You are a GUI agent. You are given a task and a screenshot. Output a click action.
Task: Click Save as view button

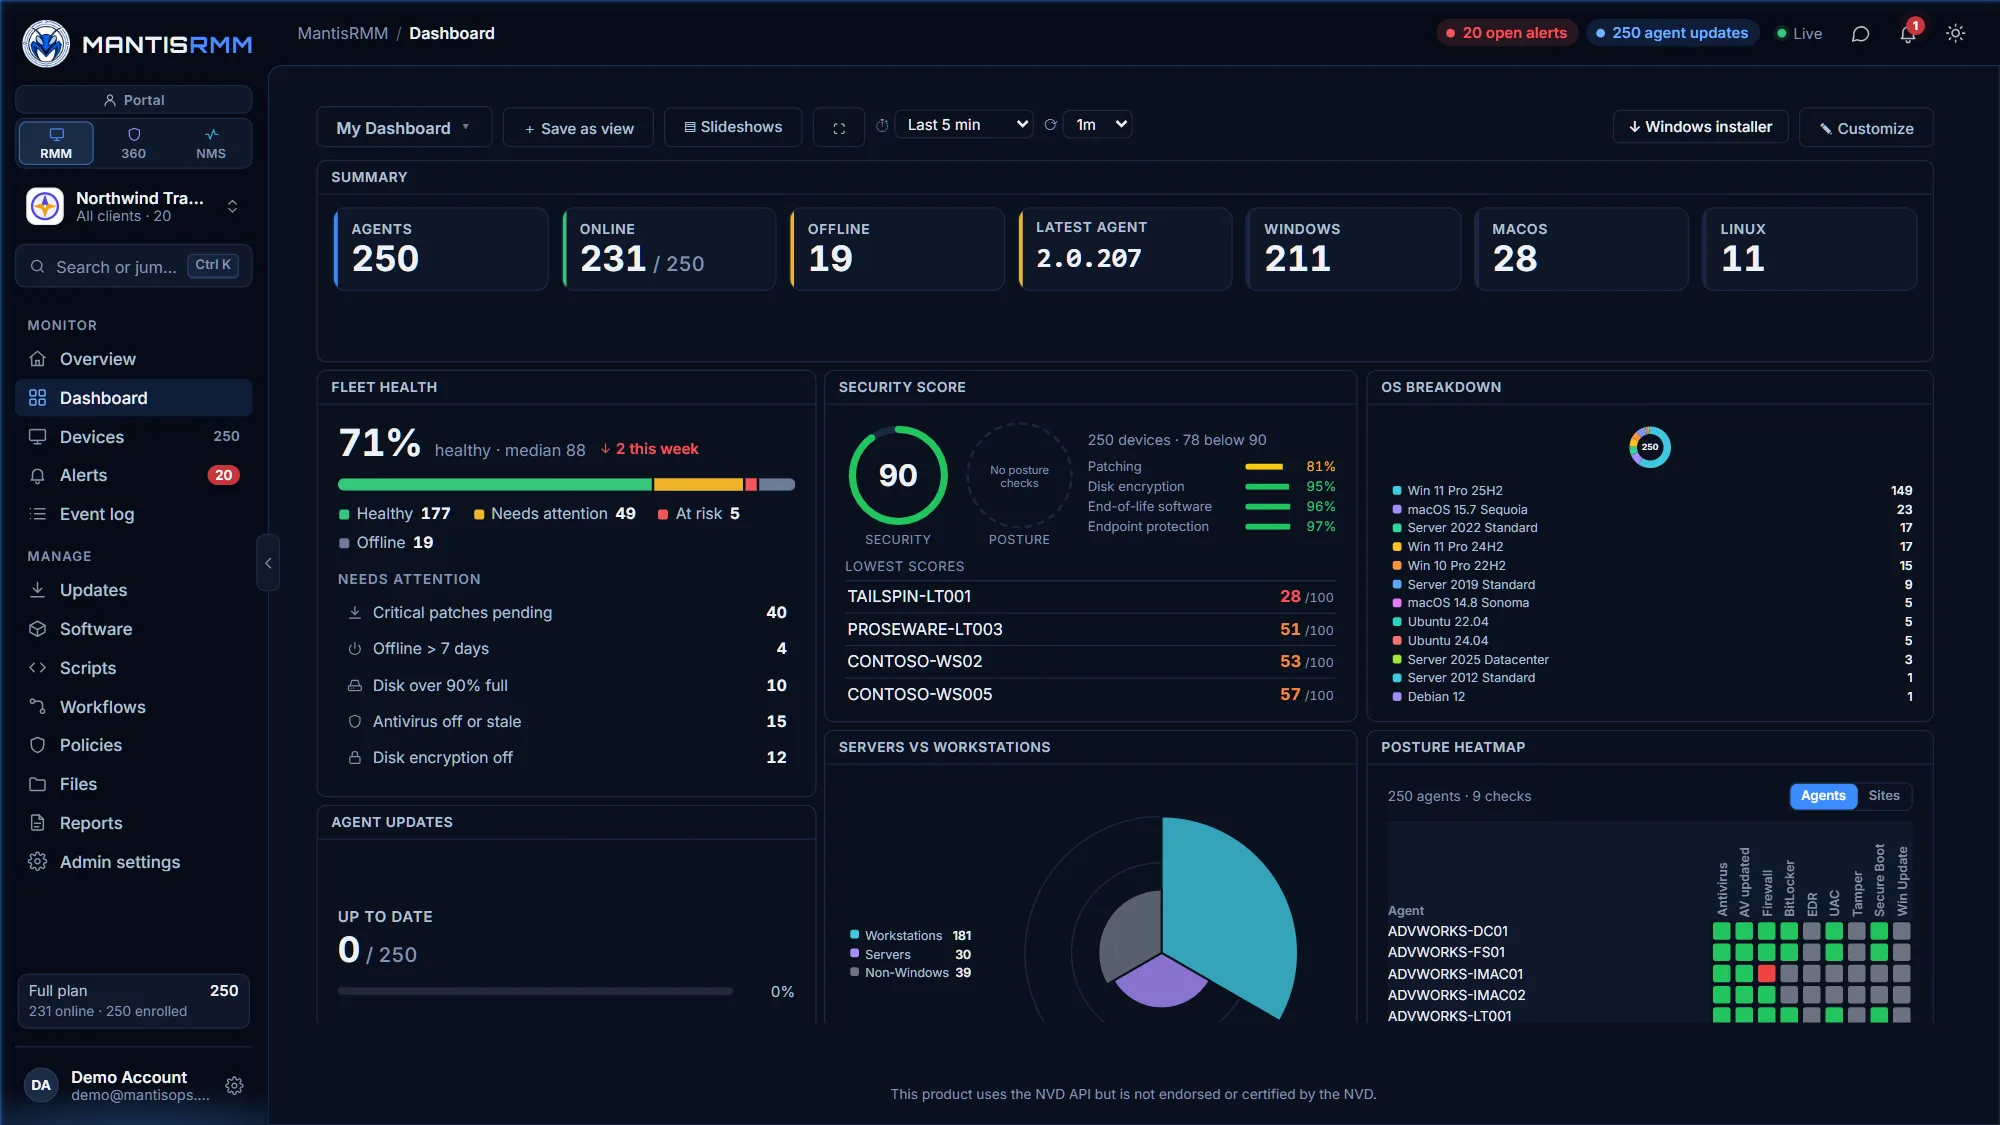579,128
